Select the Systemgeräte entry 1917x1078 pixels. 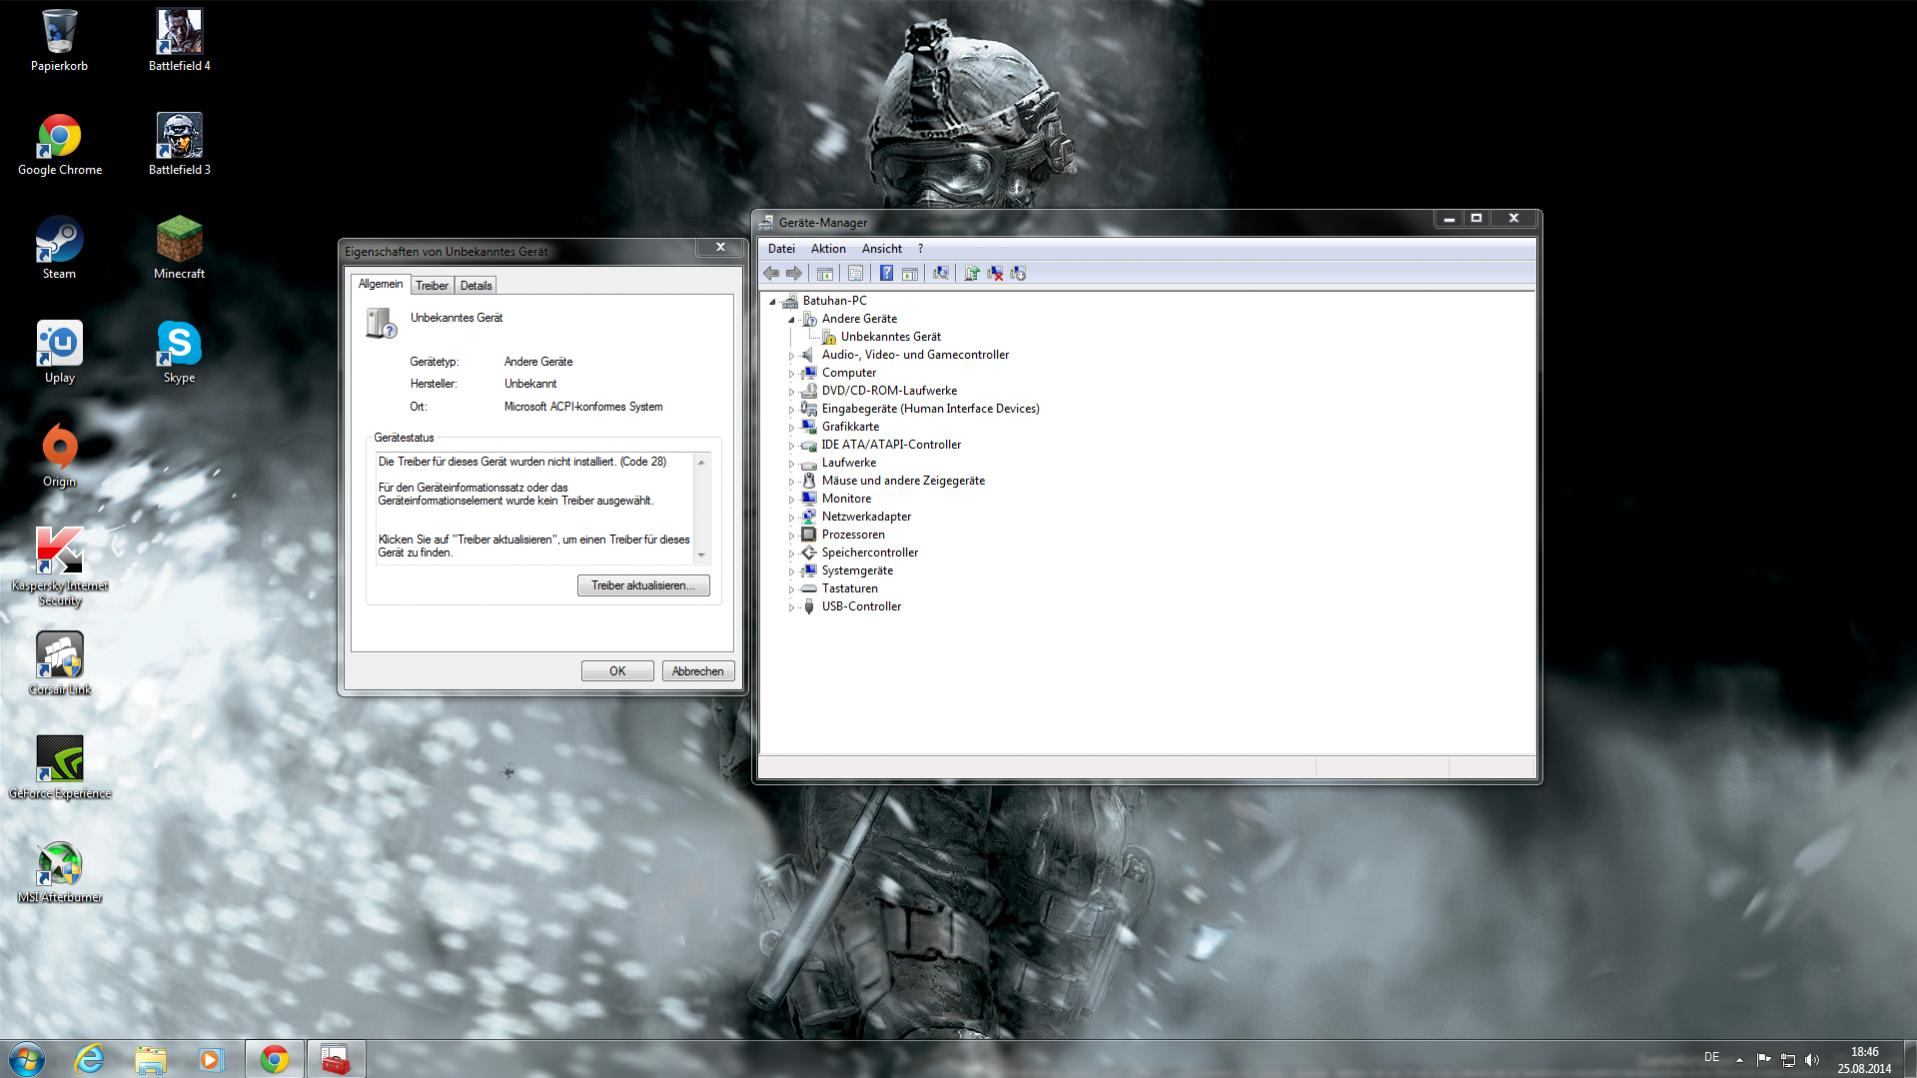tap(857, 571)
